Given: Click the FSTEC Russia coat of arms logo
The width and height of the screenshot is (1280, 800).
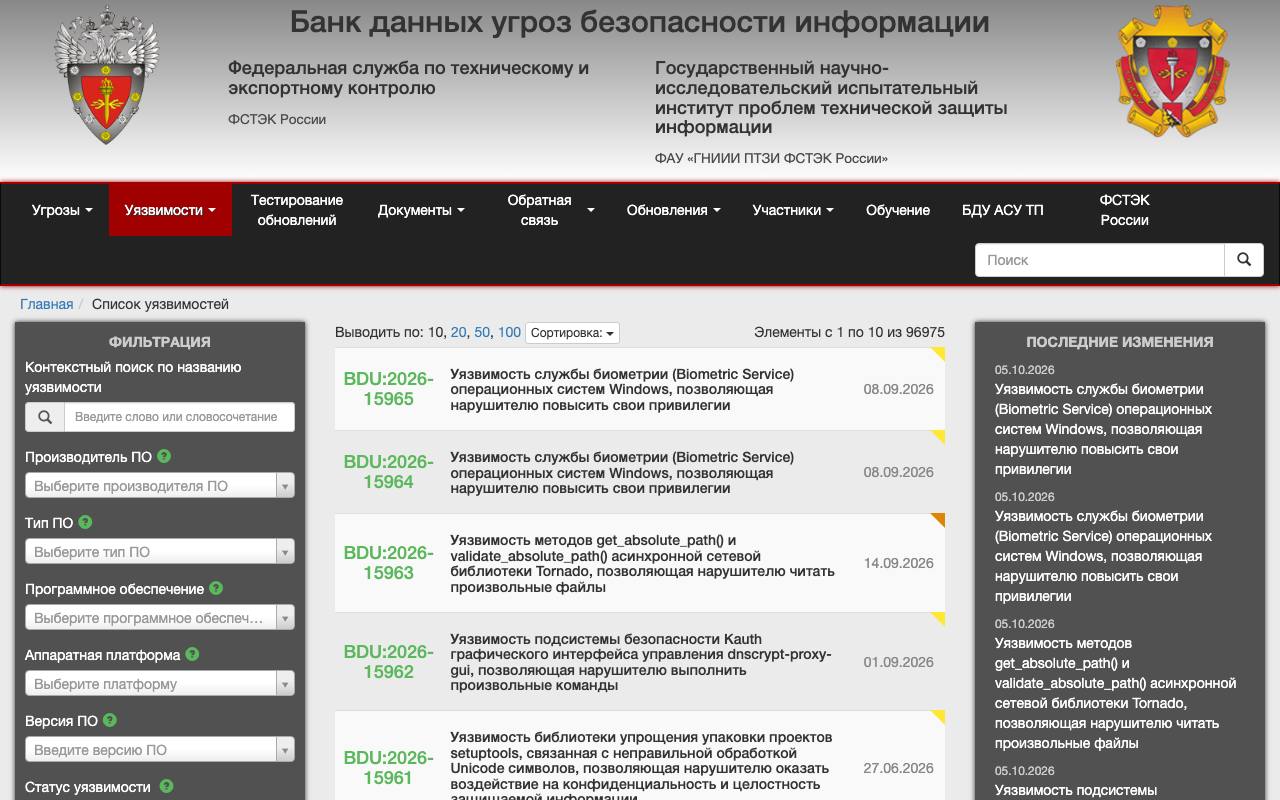Looking at the screenshot, I should (x=106, y=75).
